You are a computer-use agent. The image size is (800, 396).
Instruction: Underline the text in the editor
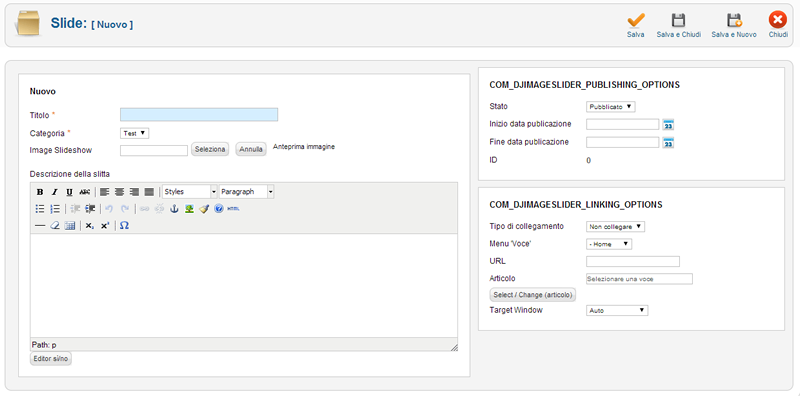click(x=69, y=192)
